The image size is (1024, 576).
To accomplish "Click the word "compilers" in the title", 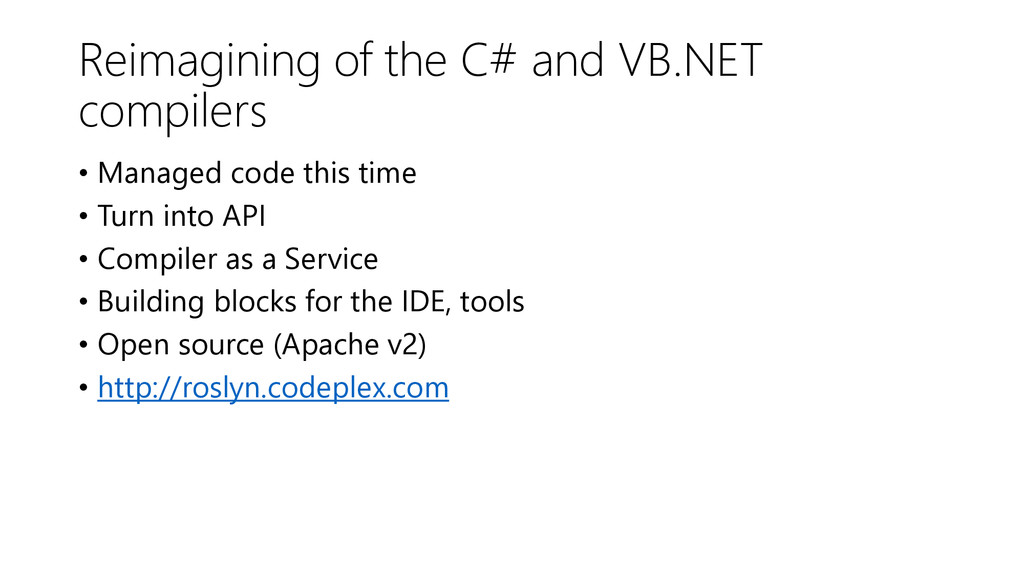I will [x=173, y=113].
